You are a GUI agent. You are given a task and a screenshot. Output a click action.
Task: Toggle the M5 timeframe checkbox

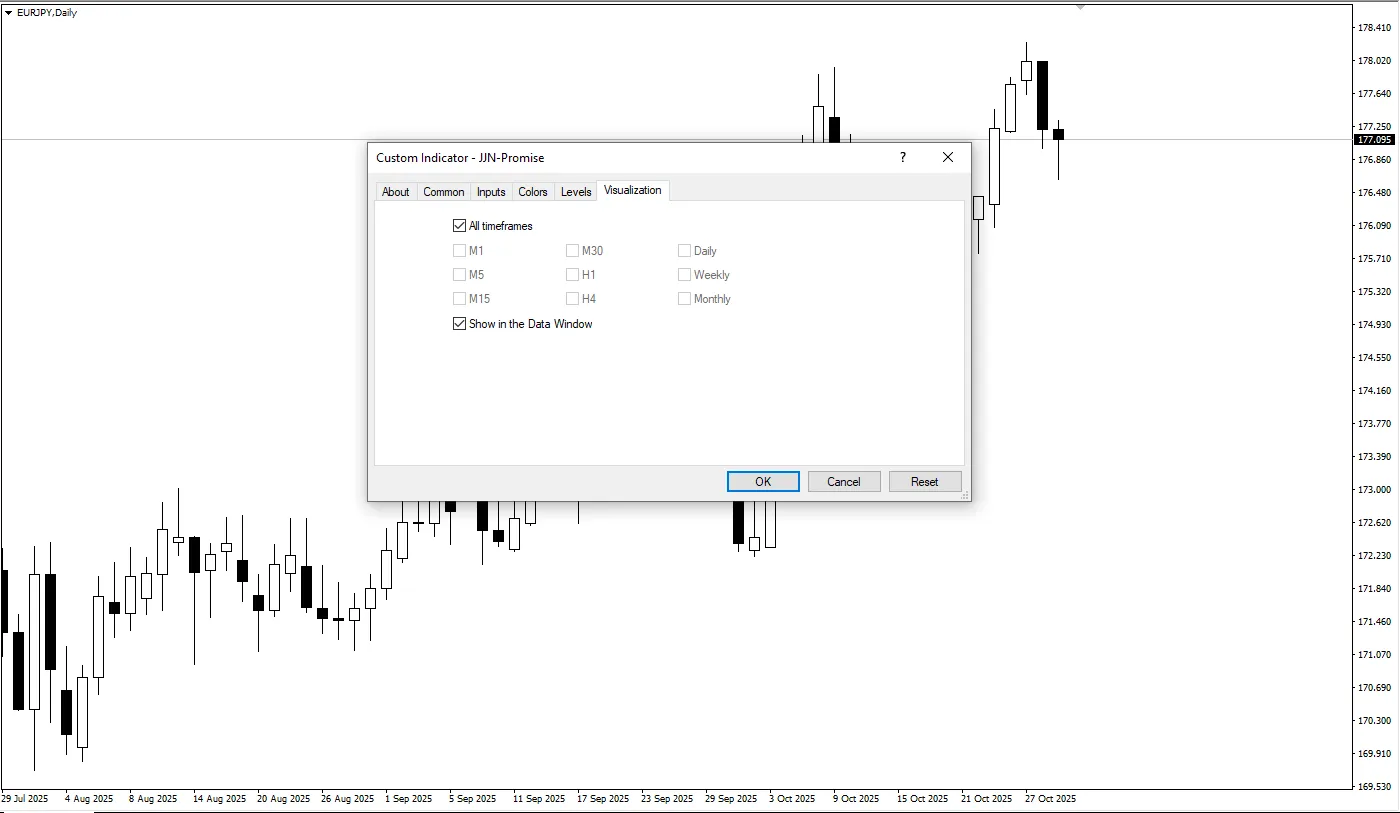460,274
